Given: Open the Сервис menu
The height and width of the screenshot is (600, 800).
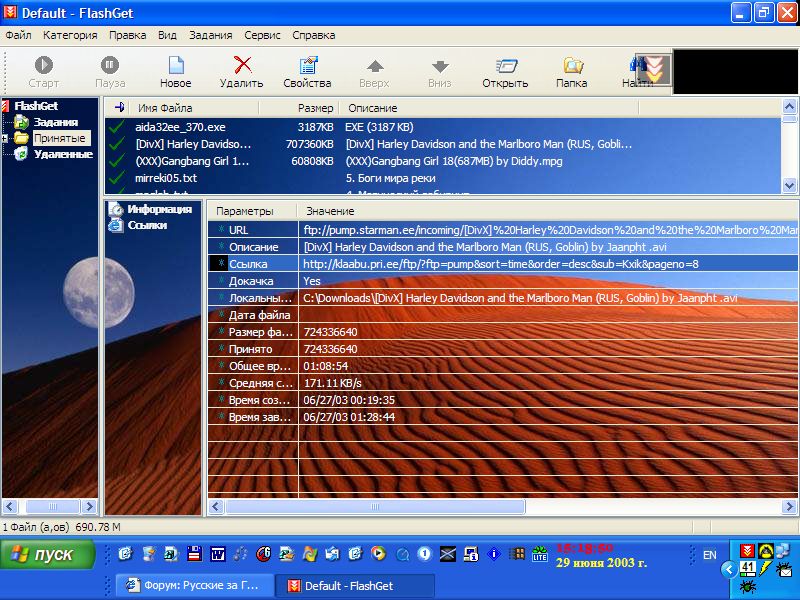Looking at the screenshot, I should pos(264,35).
